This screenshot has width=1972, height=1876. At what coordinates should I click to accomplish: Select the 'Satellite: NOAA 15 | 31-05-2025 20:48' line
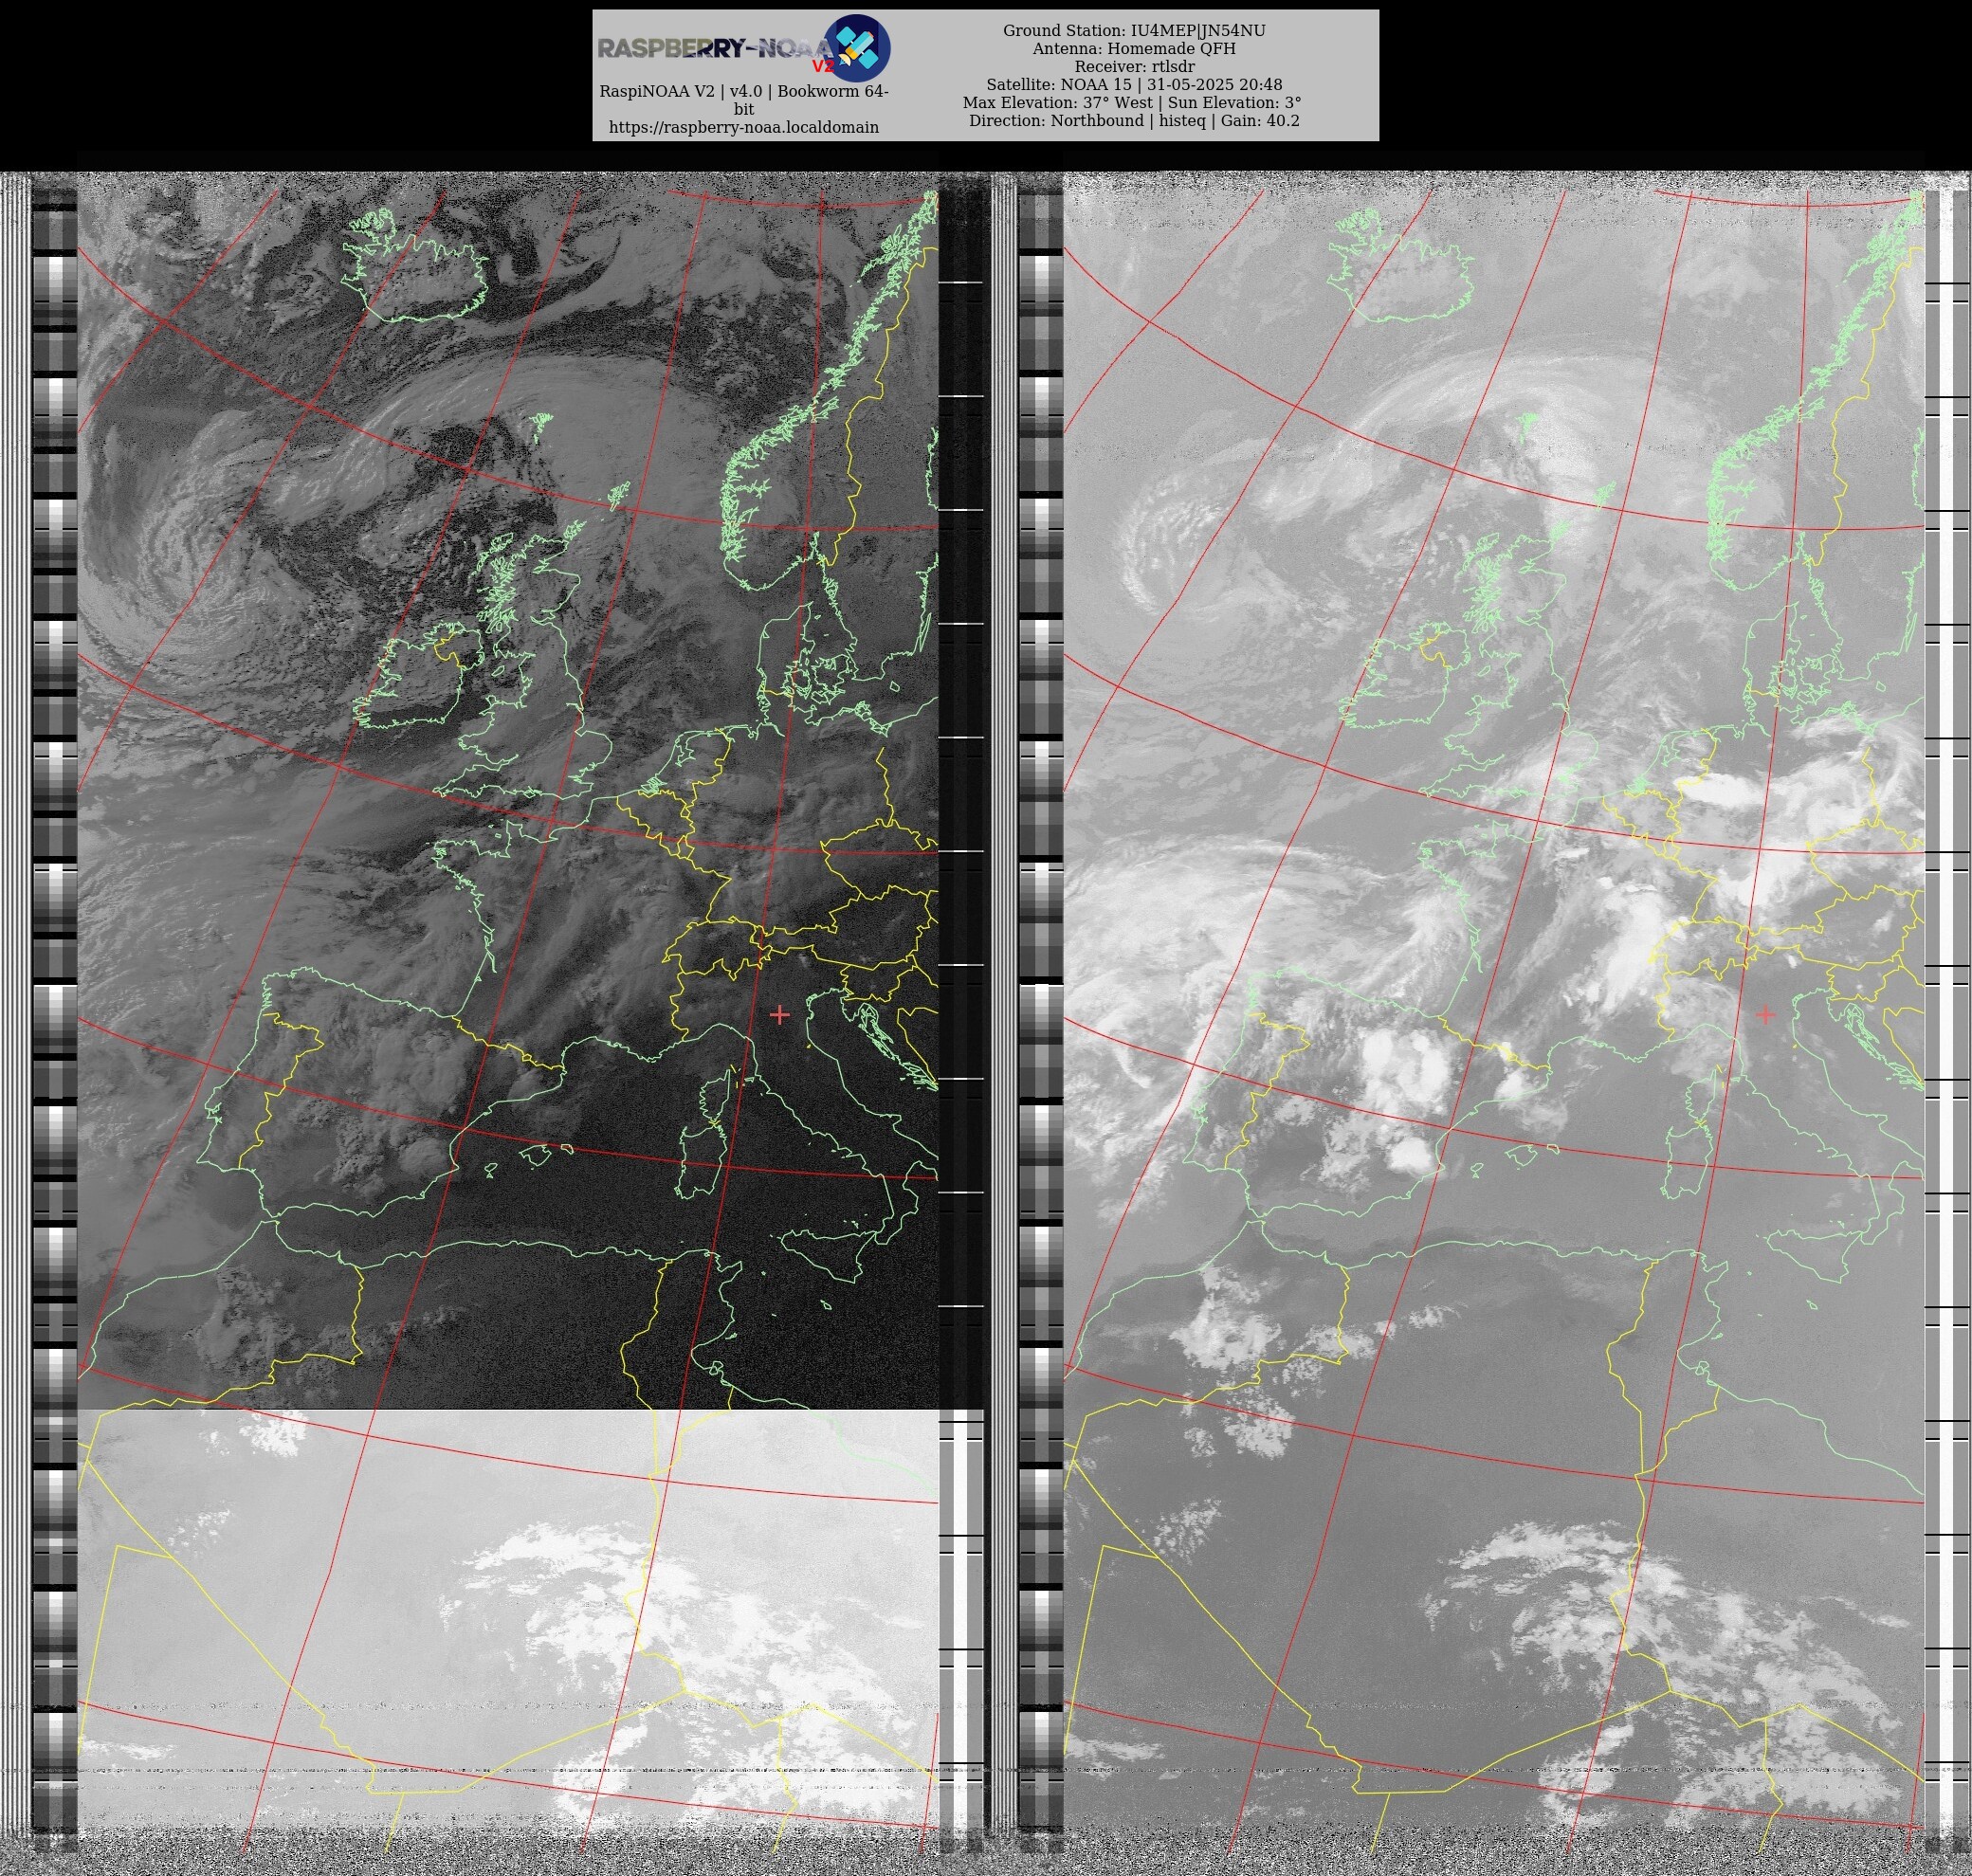[1133, 85]
